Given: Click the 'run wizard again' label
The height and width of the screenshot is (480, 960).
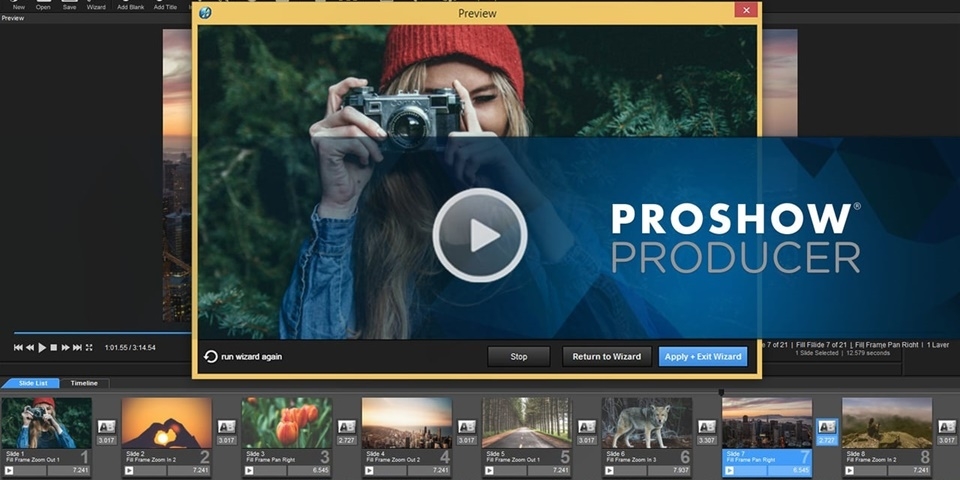Looking at the screenshot, I should (x=252, y=357).
